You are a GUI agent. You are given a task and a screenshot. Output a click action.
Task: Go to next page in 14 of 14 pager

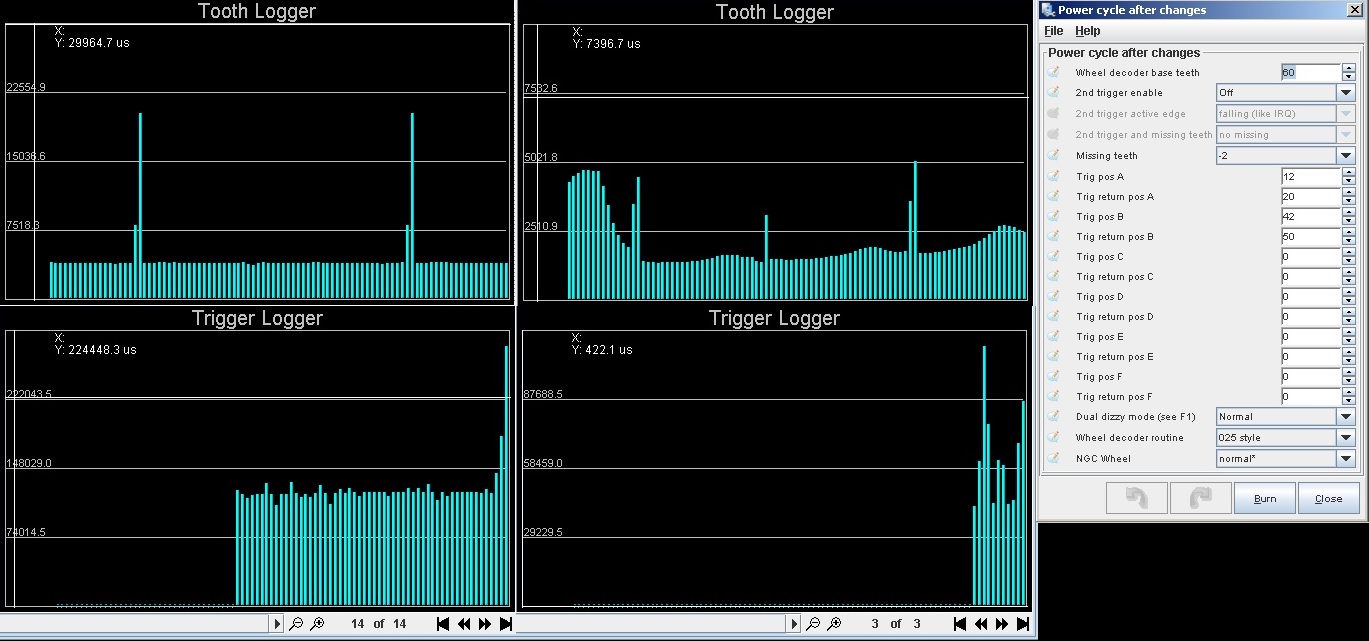point(485,624)
